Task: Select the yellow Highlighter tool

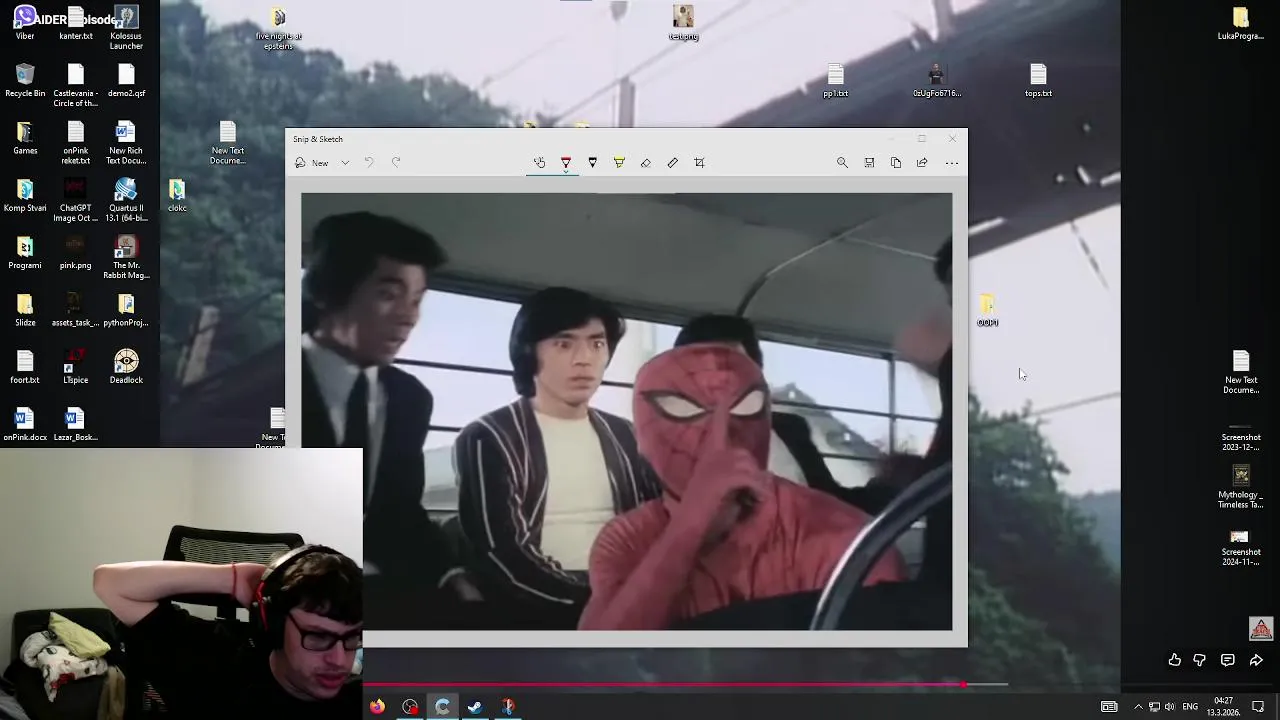Action: 619,163
